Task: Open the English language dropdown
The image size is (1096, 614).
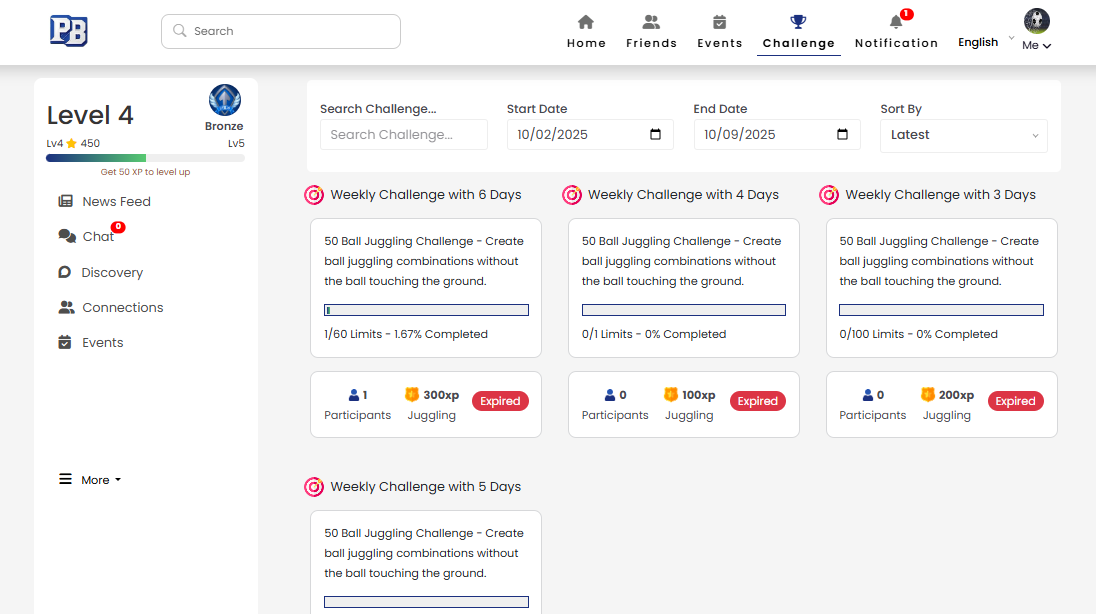Action: [x=985, y=42]
